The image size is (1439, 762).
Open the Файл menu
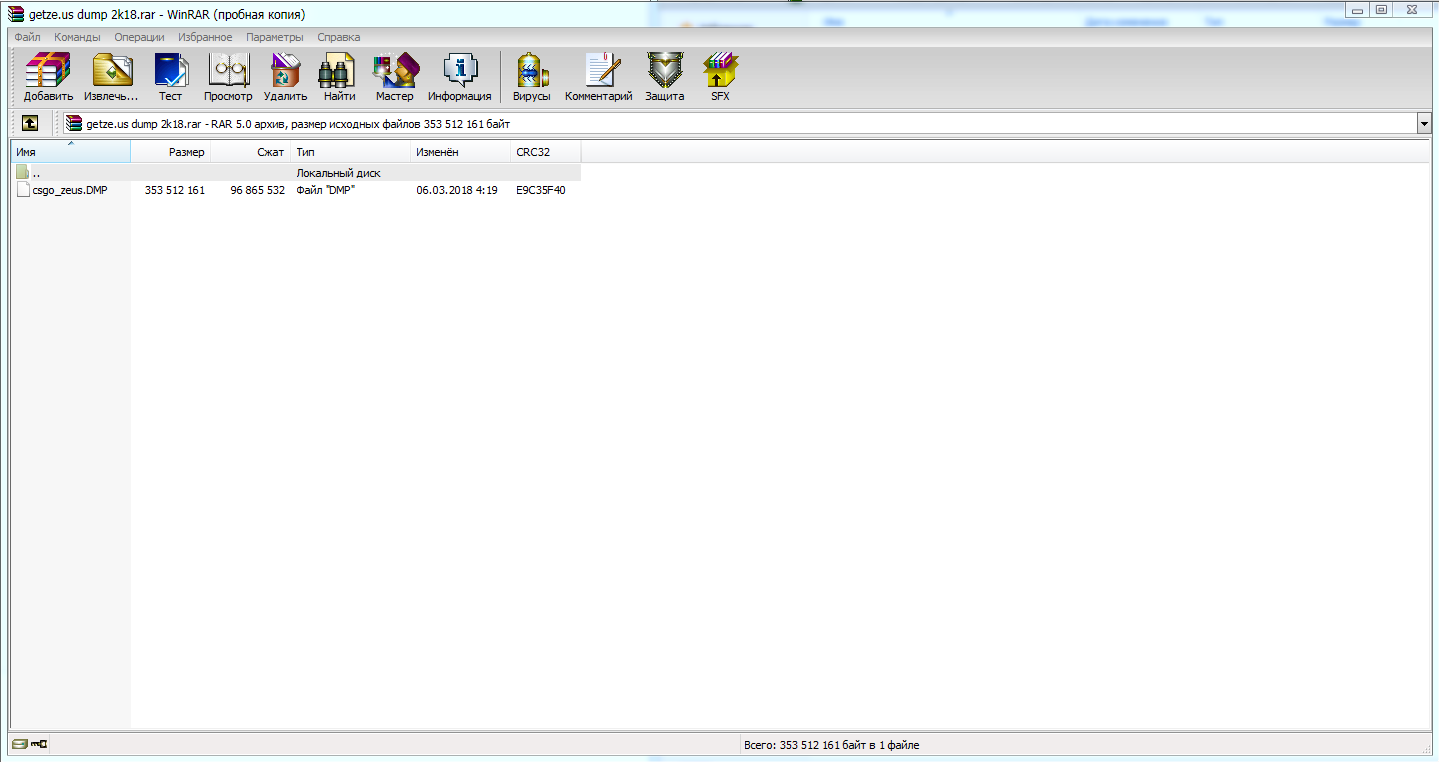tap(27, 37)
